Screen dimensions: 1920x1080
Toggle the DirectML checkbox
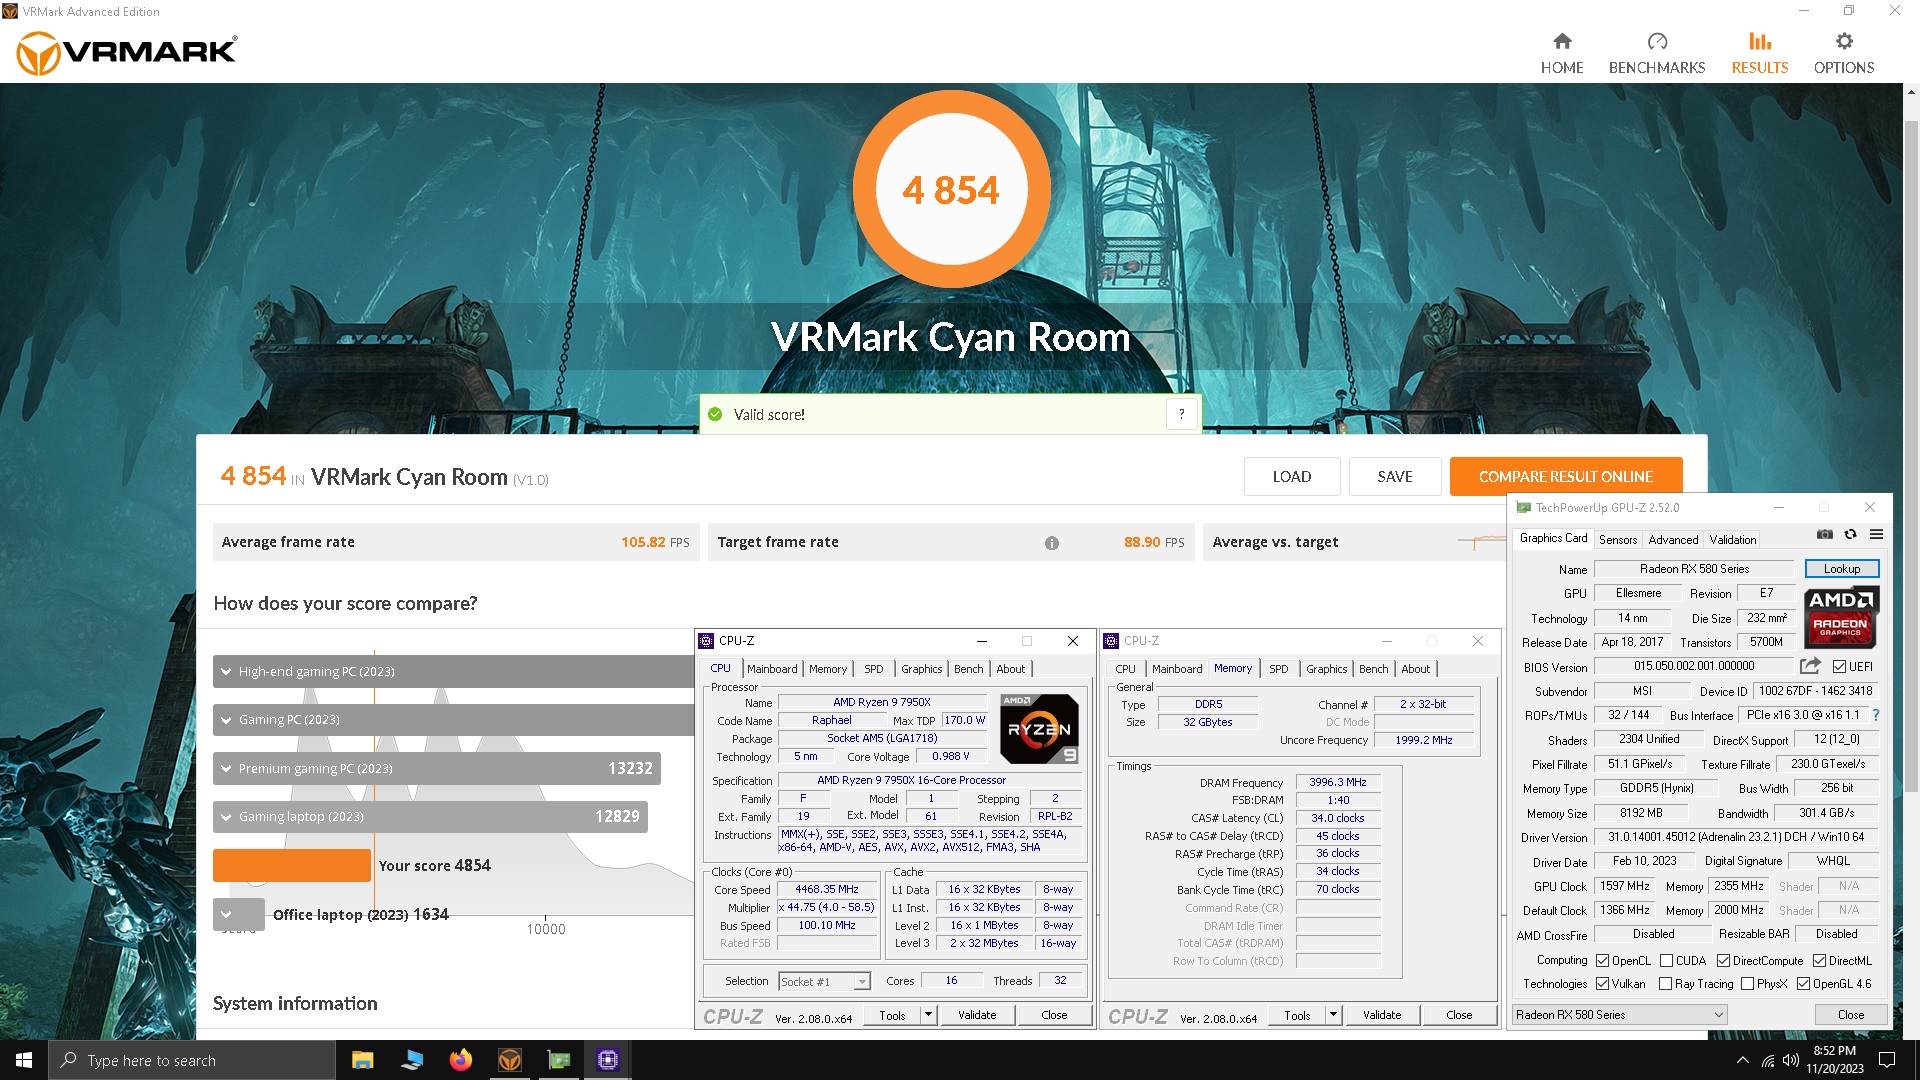(x=1819, y=961)
